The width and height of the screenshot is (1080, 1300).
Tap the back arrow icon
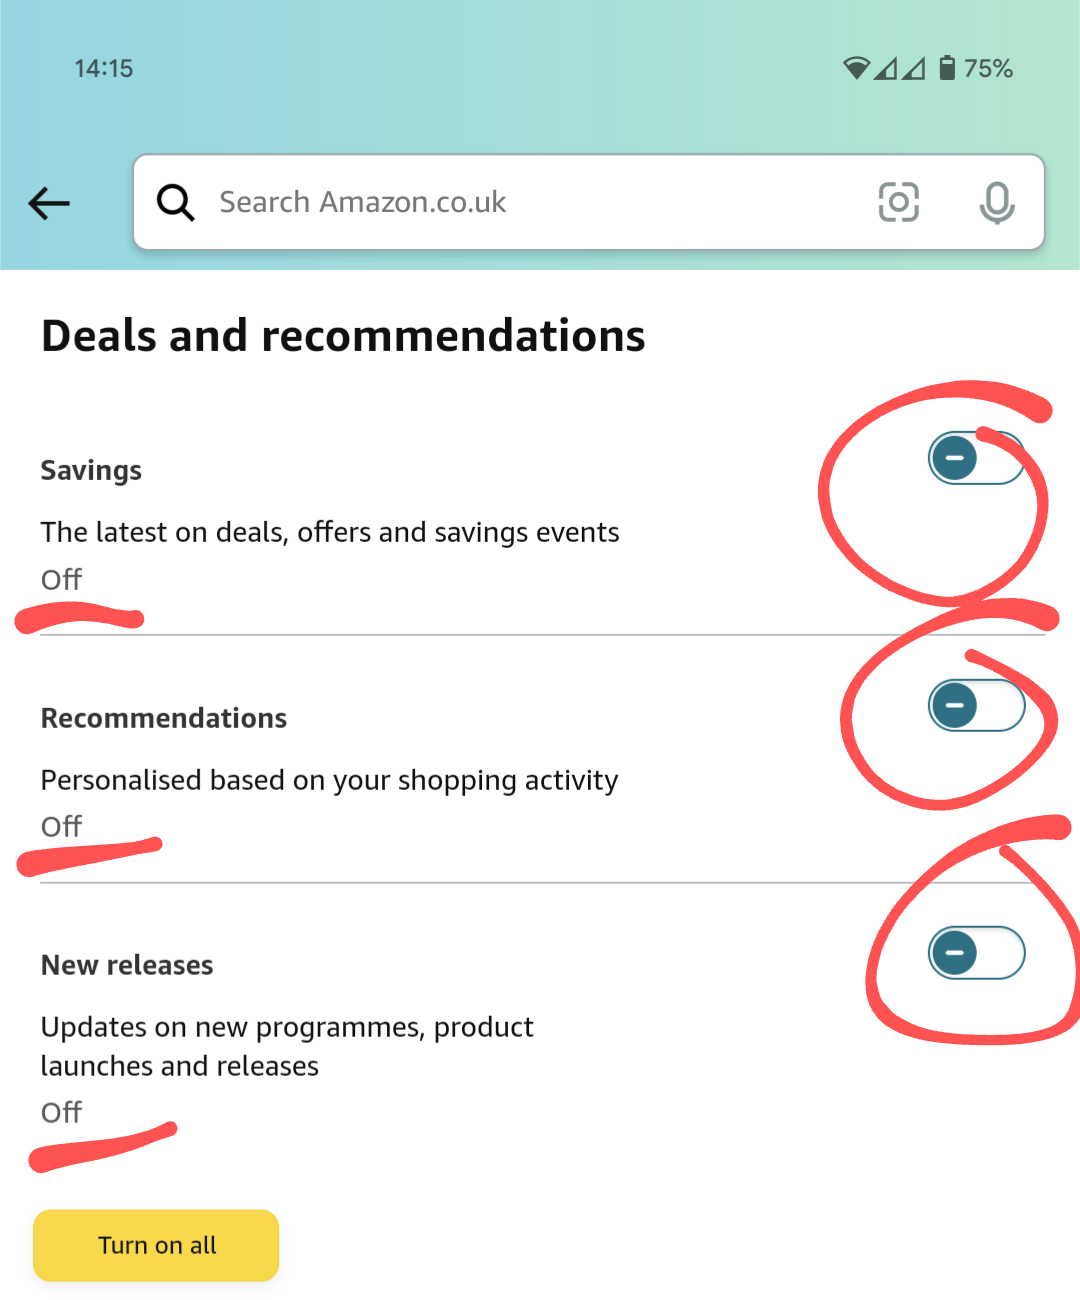(49, 203)
